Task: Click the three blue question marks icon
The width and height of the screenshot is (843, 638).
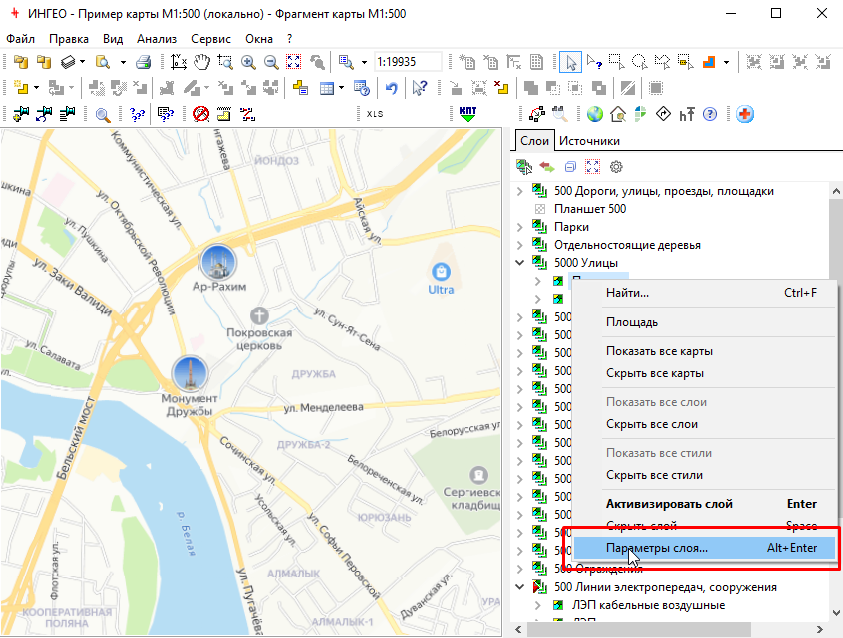Action: pos(138,114)
